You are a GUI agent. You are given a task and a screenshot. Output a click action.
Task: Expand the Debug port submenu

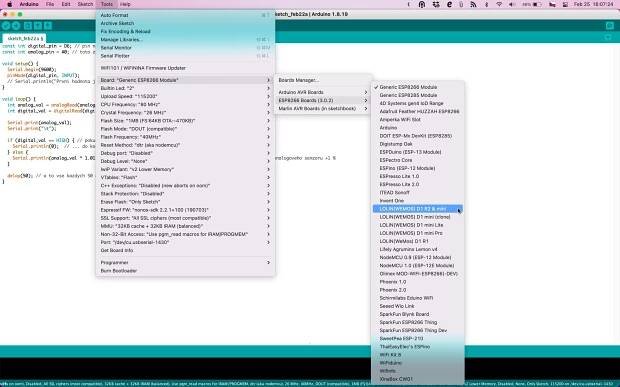tap(185, 153)
